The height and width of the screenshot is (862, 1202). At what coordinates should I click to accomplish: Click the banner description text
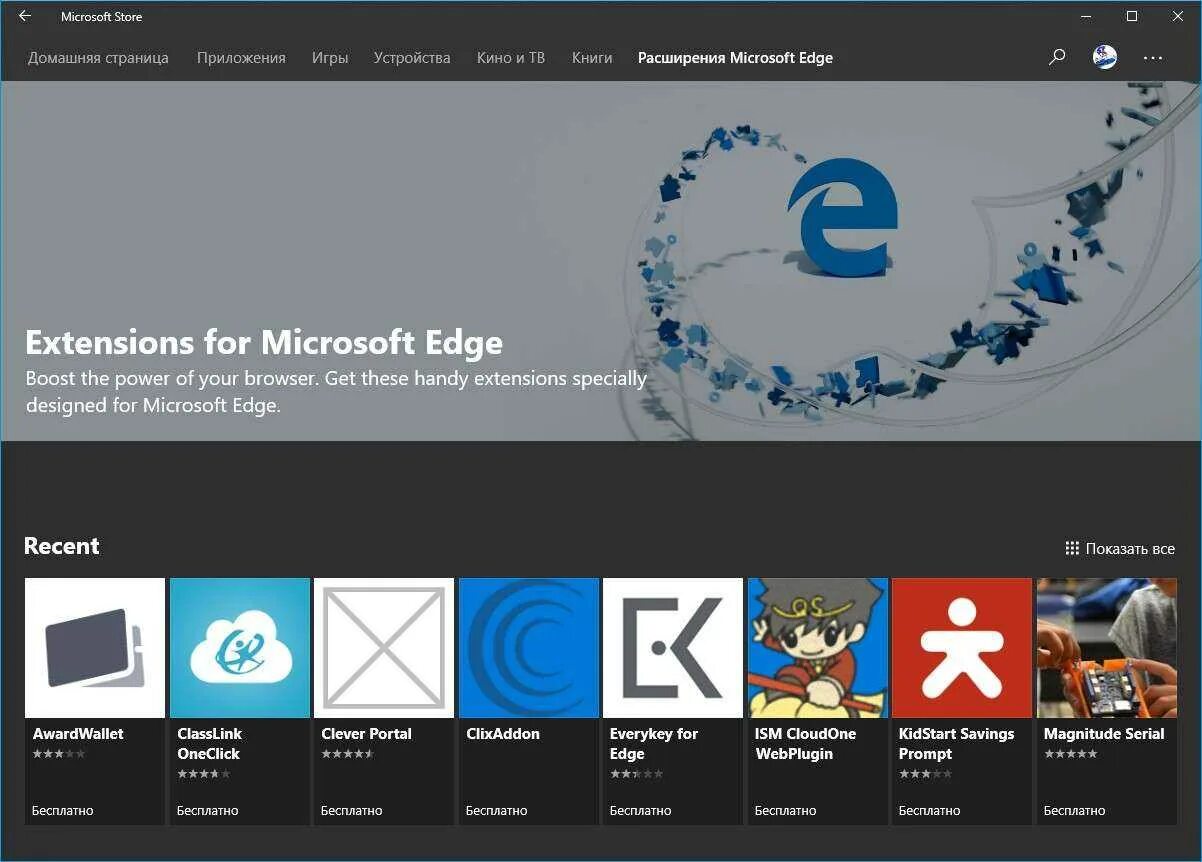(x=336, y=392)
